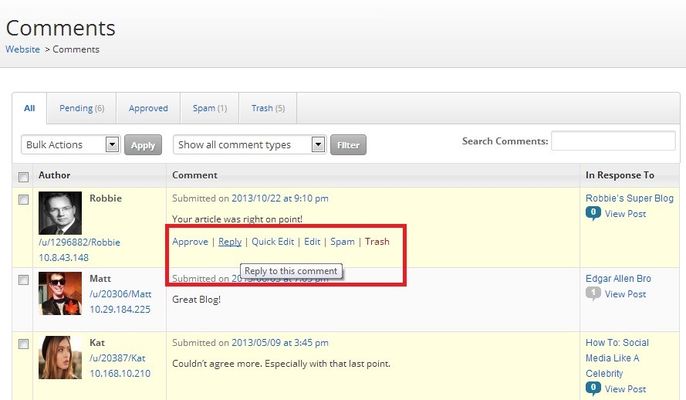Open the Bulk Actions dropdown
686x400 pixels.
(x=70, y=145)
